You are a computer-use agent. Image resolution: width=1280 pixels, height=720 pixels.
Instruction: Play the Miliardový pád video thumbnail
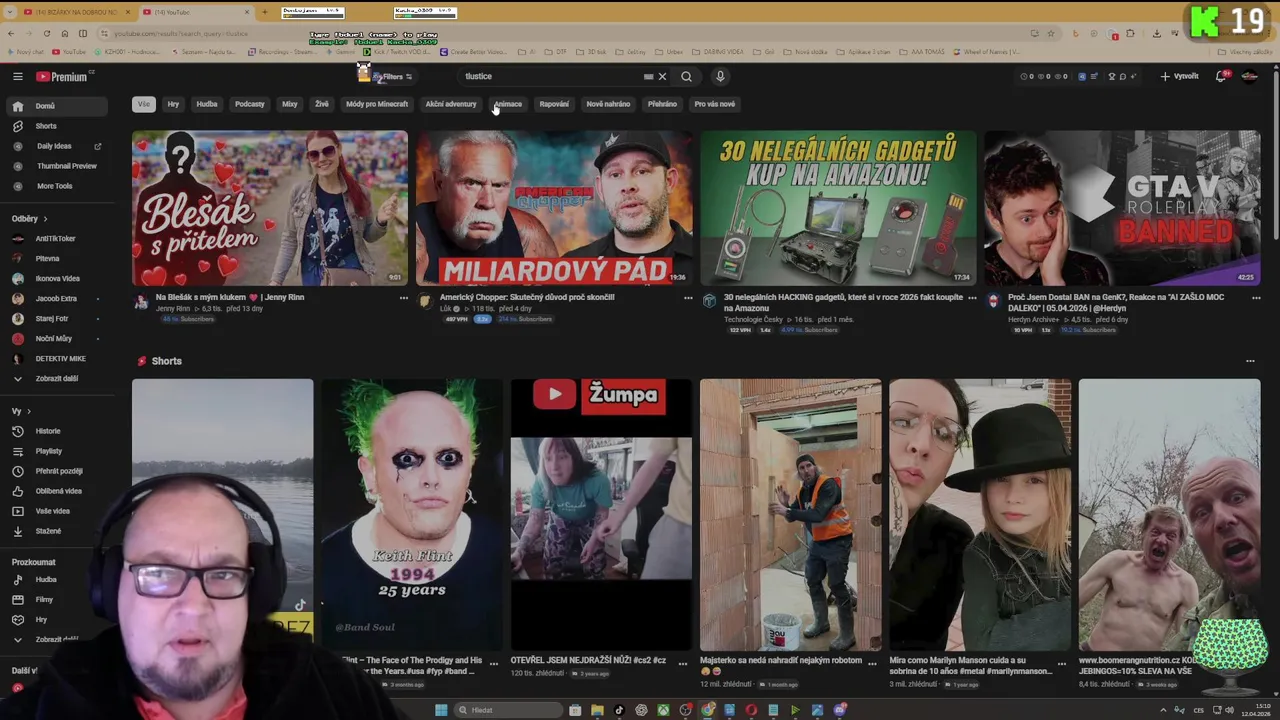pyautogui.click(x=554, y=208)
